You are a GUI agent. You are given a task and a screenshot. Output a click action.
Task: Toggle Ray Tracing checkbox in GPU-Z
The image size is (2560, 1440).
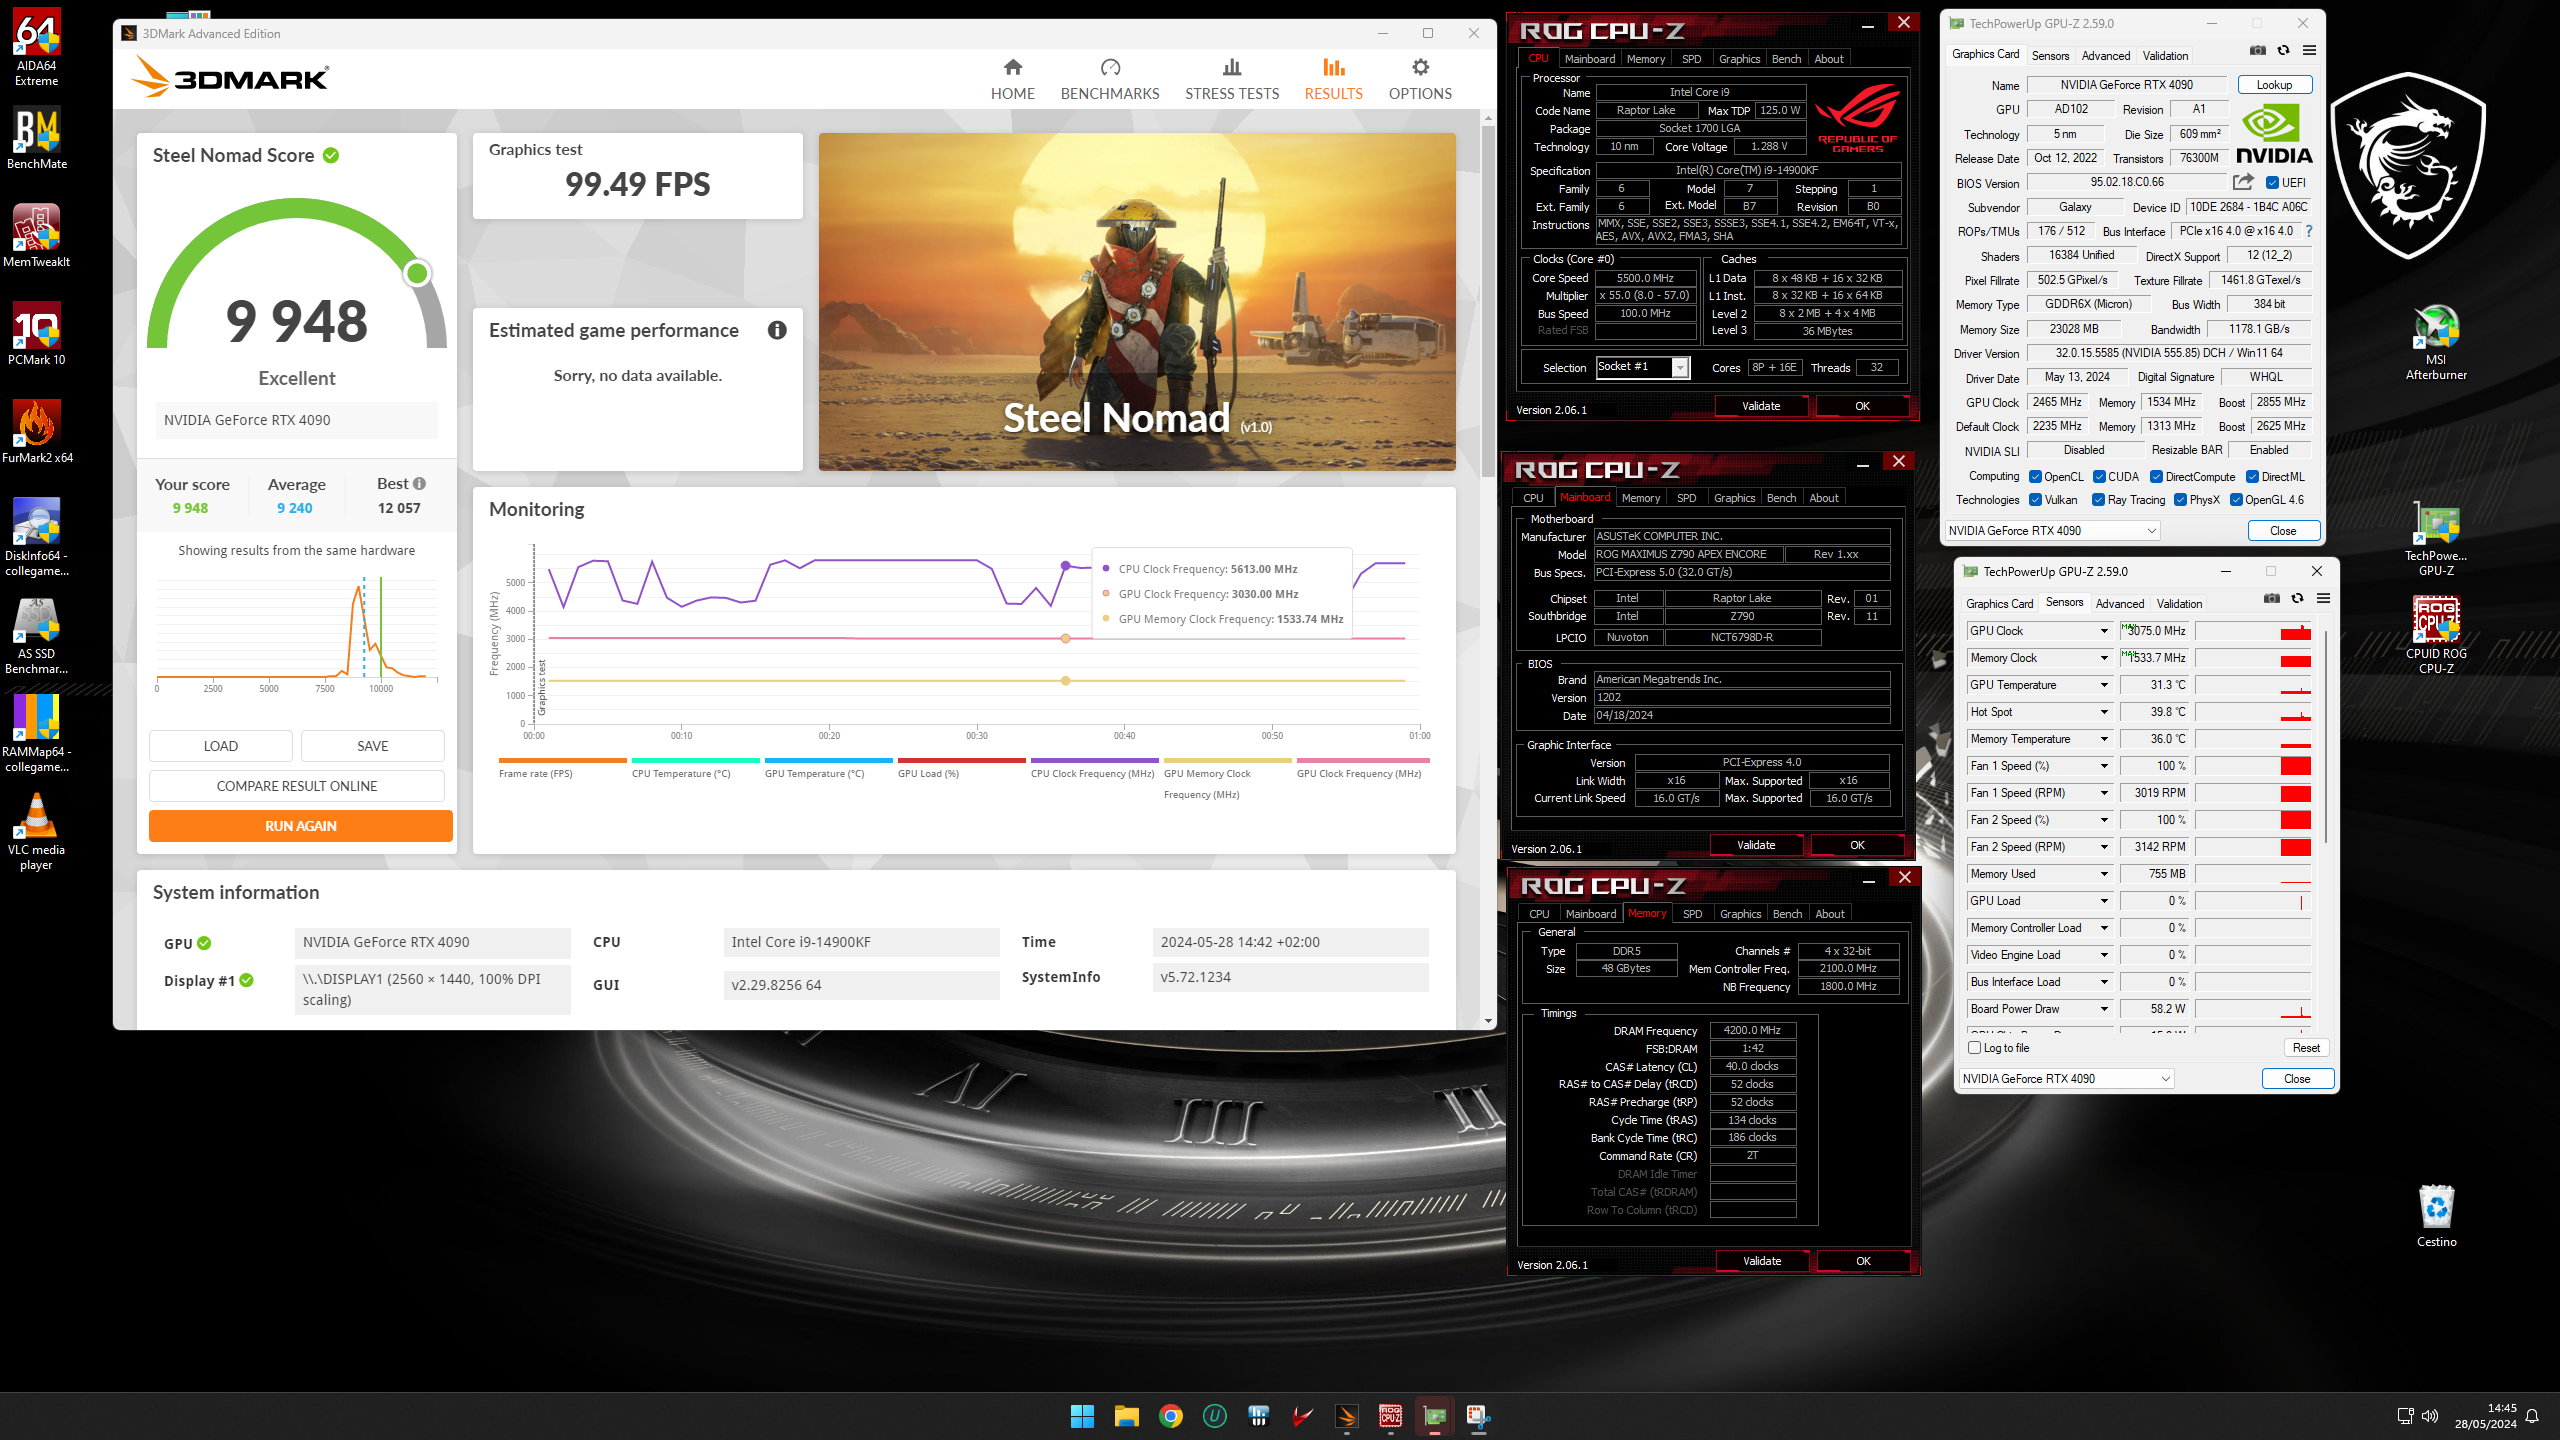point(2098,500)
